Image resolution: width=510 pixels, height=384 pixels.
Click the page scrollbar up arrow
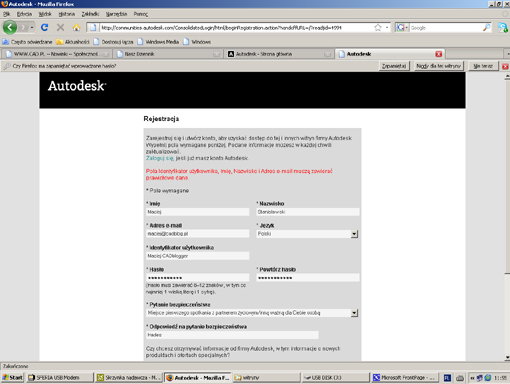coord(507,76)
